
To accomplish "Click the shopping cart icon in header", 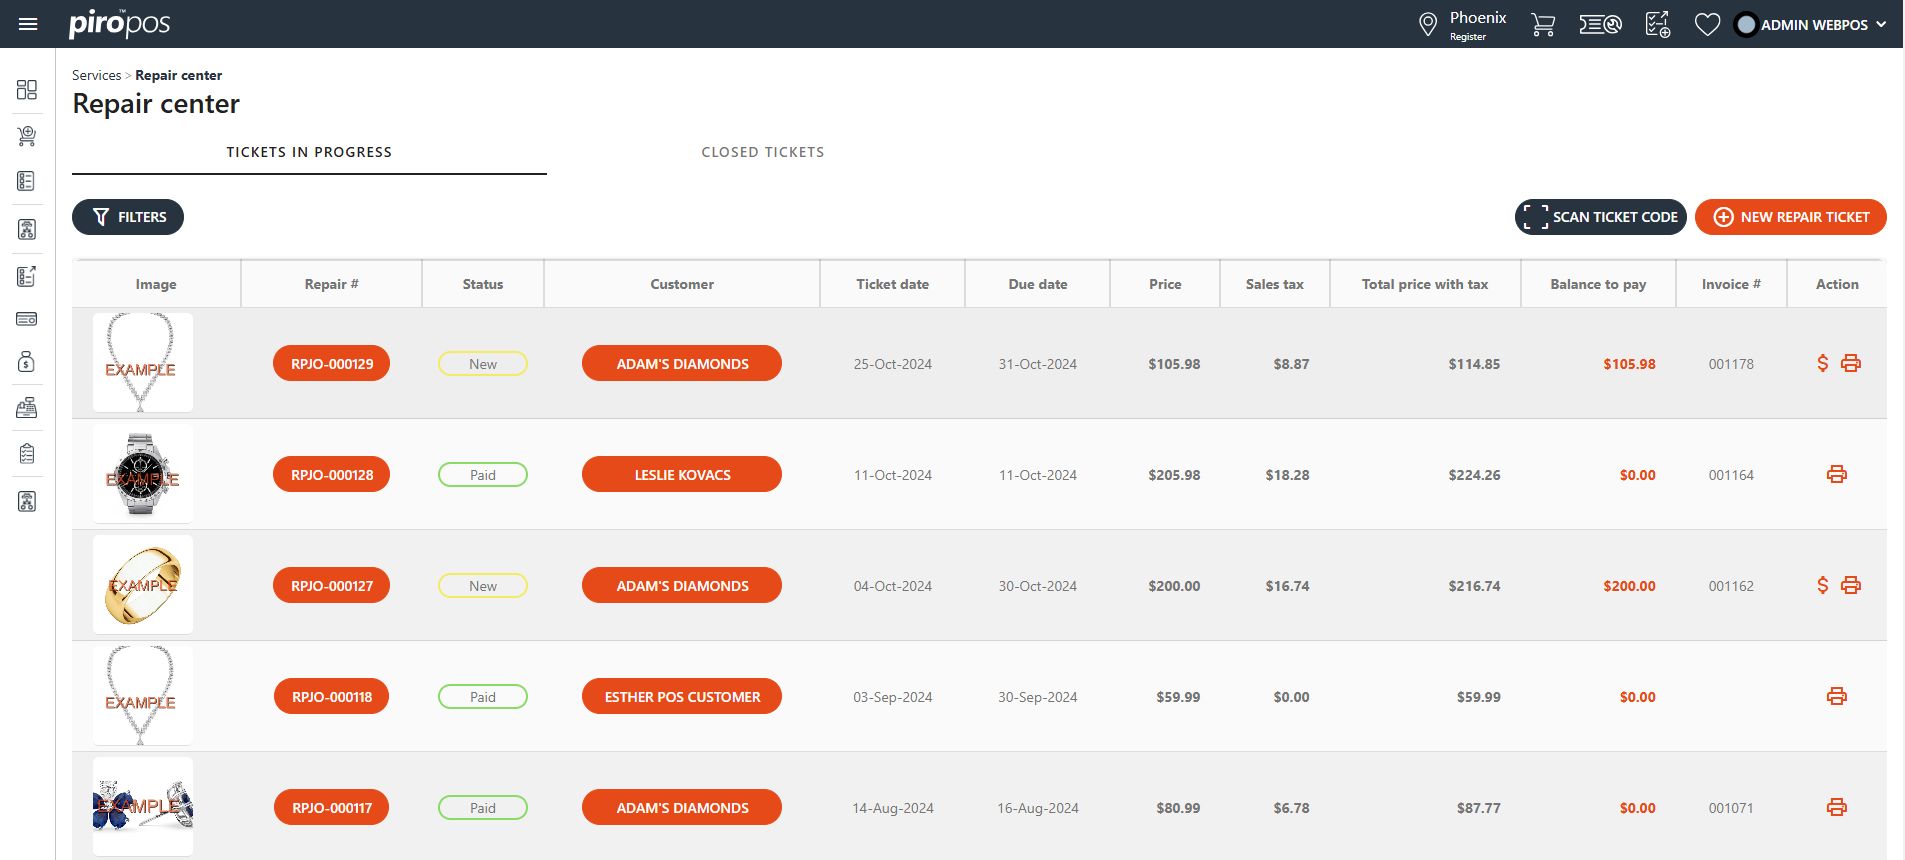I will click(x=1542, y=25).
